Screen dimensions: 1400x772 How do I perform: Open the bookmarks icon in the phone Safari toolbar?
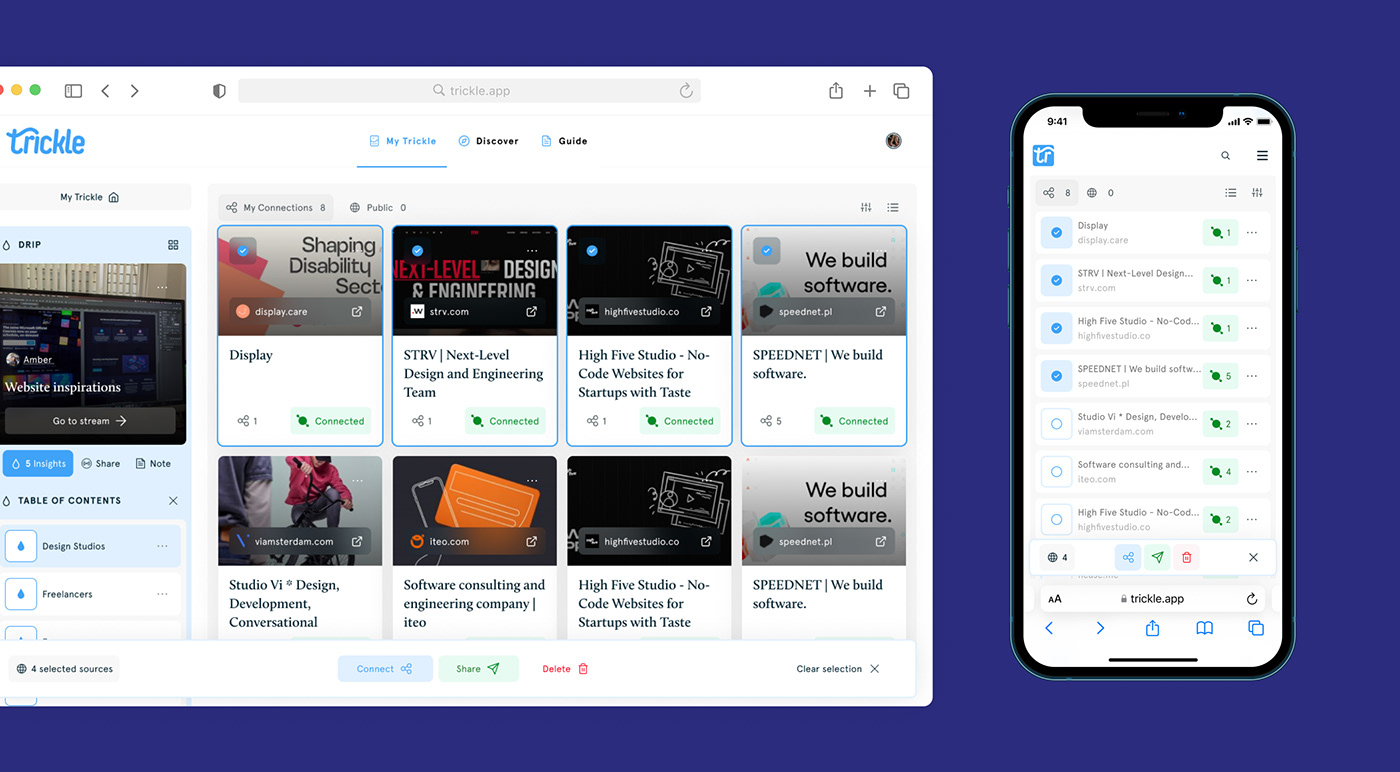pos(1205,628)
